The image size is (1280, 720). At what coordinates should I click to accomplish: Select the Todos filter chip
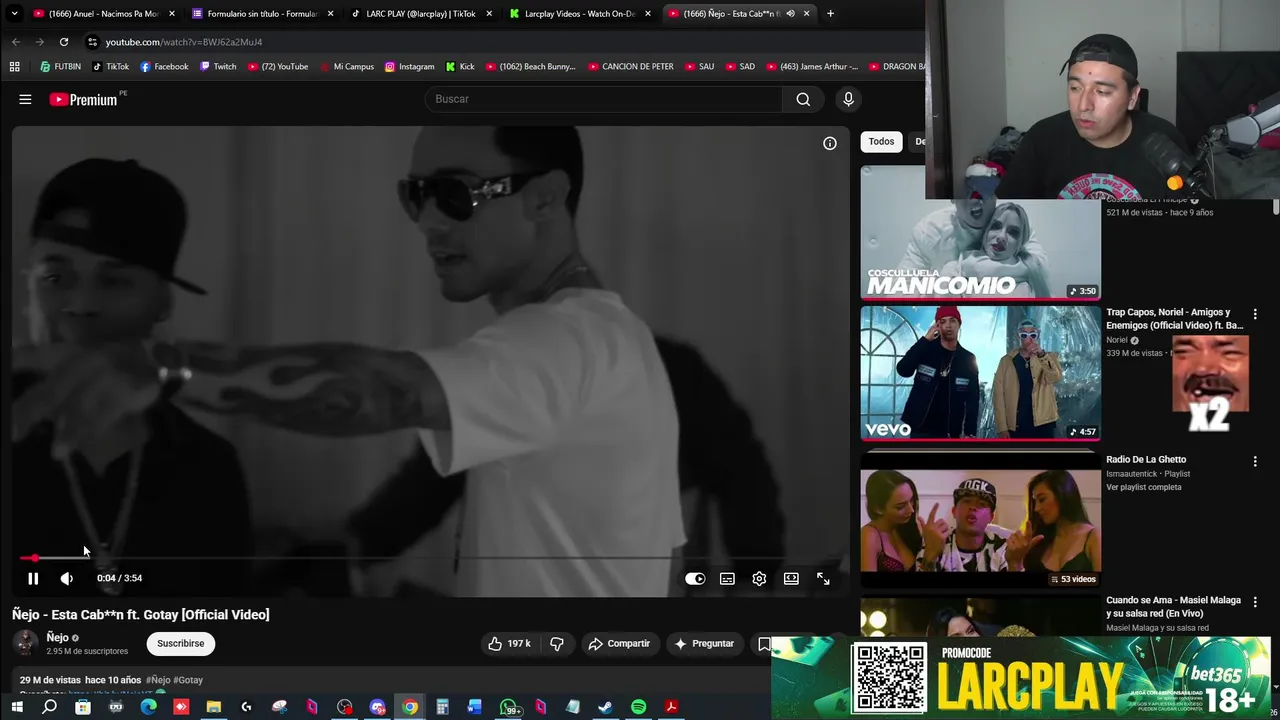pyautogui.click(x=881, y=141)
